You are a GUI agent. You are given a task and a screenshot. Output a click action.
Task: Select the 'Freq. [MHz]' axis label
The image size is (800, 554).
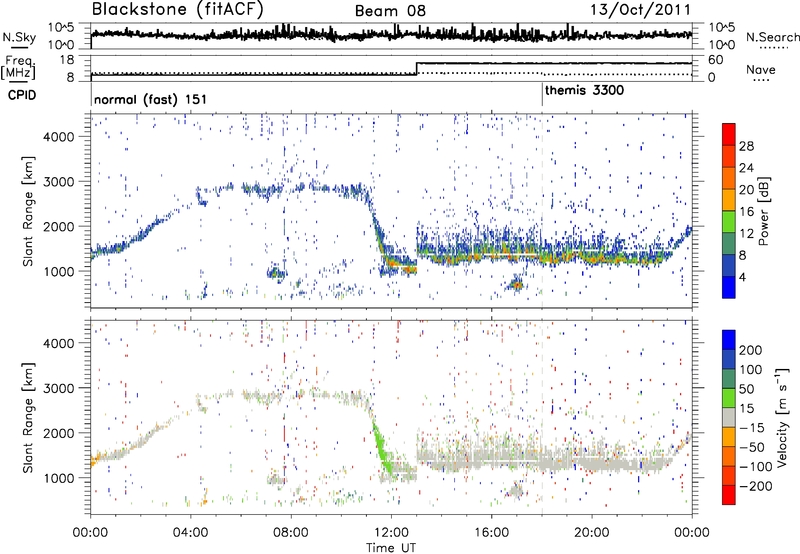point(18,67)
